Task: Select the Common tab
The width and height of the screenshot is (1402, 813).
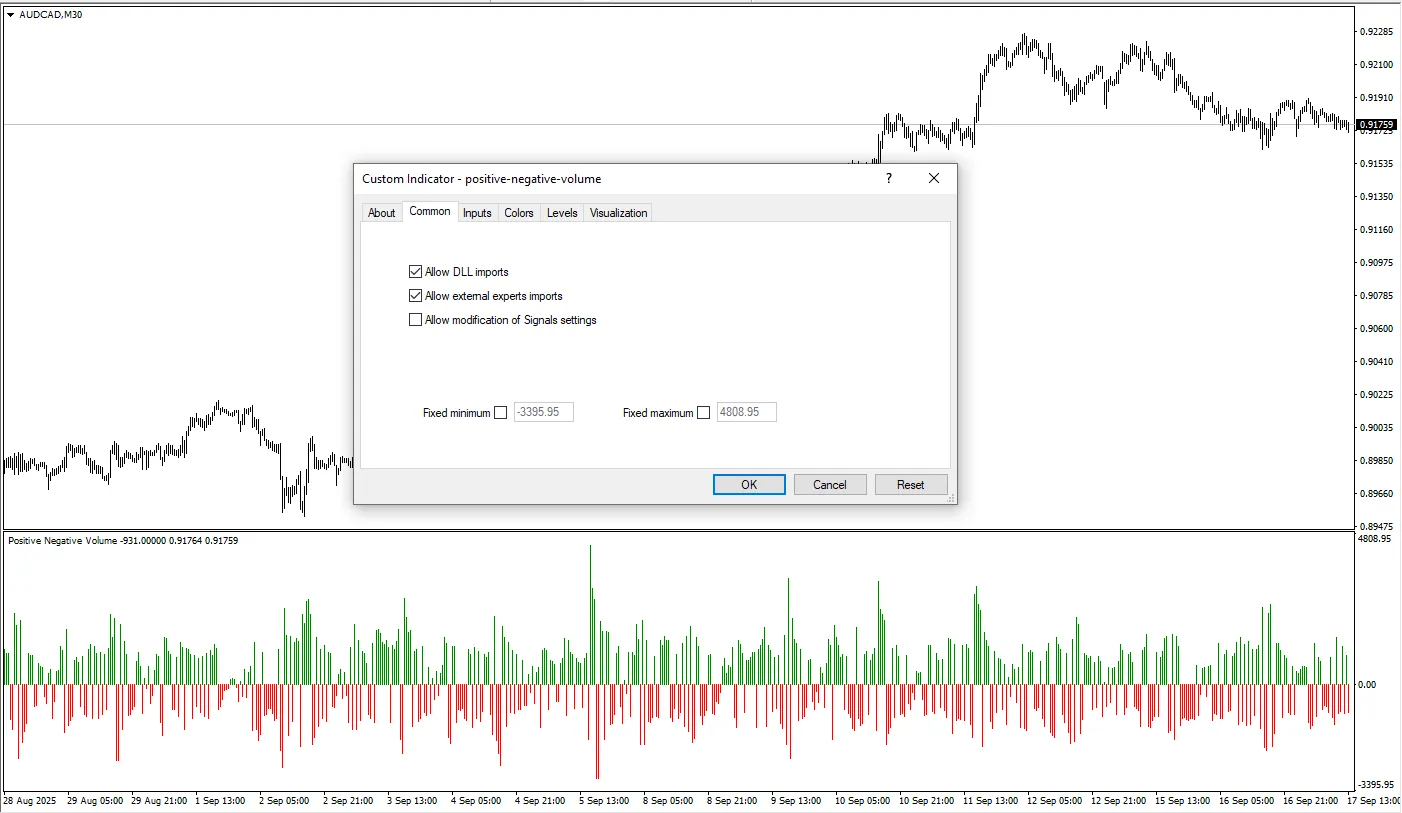Action: click(x=430, y=212)
